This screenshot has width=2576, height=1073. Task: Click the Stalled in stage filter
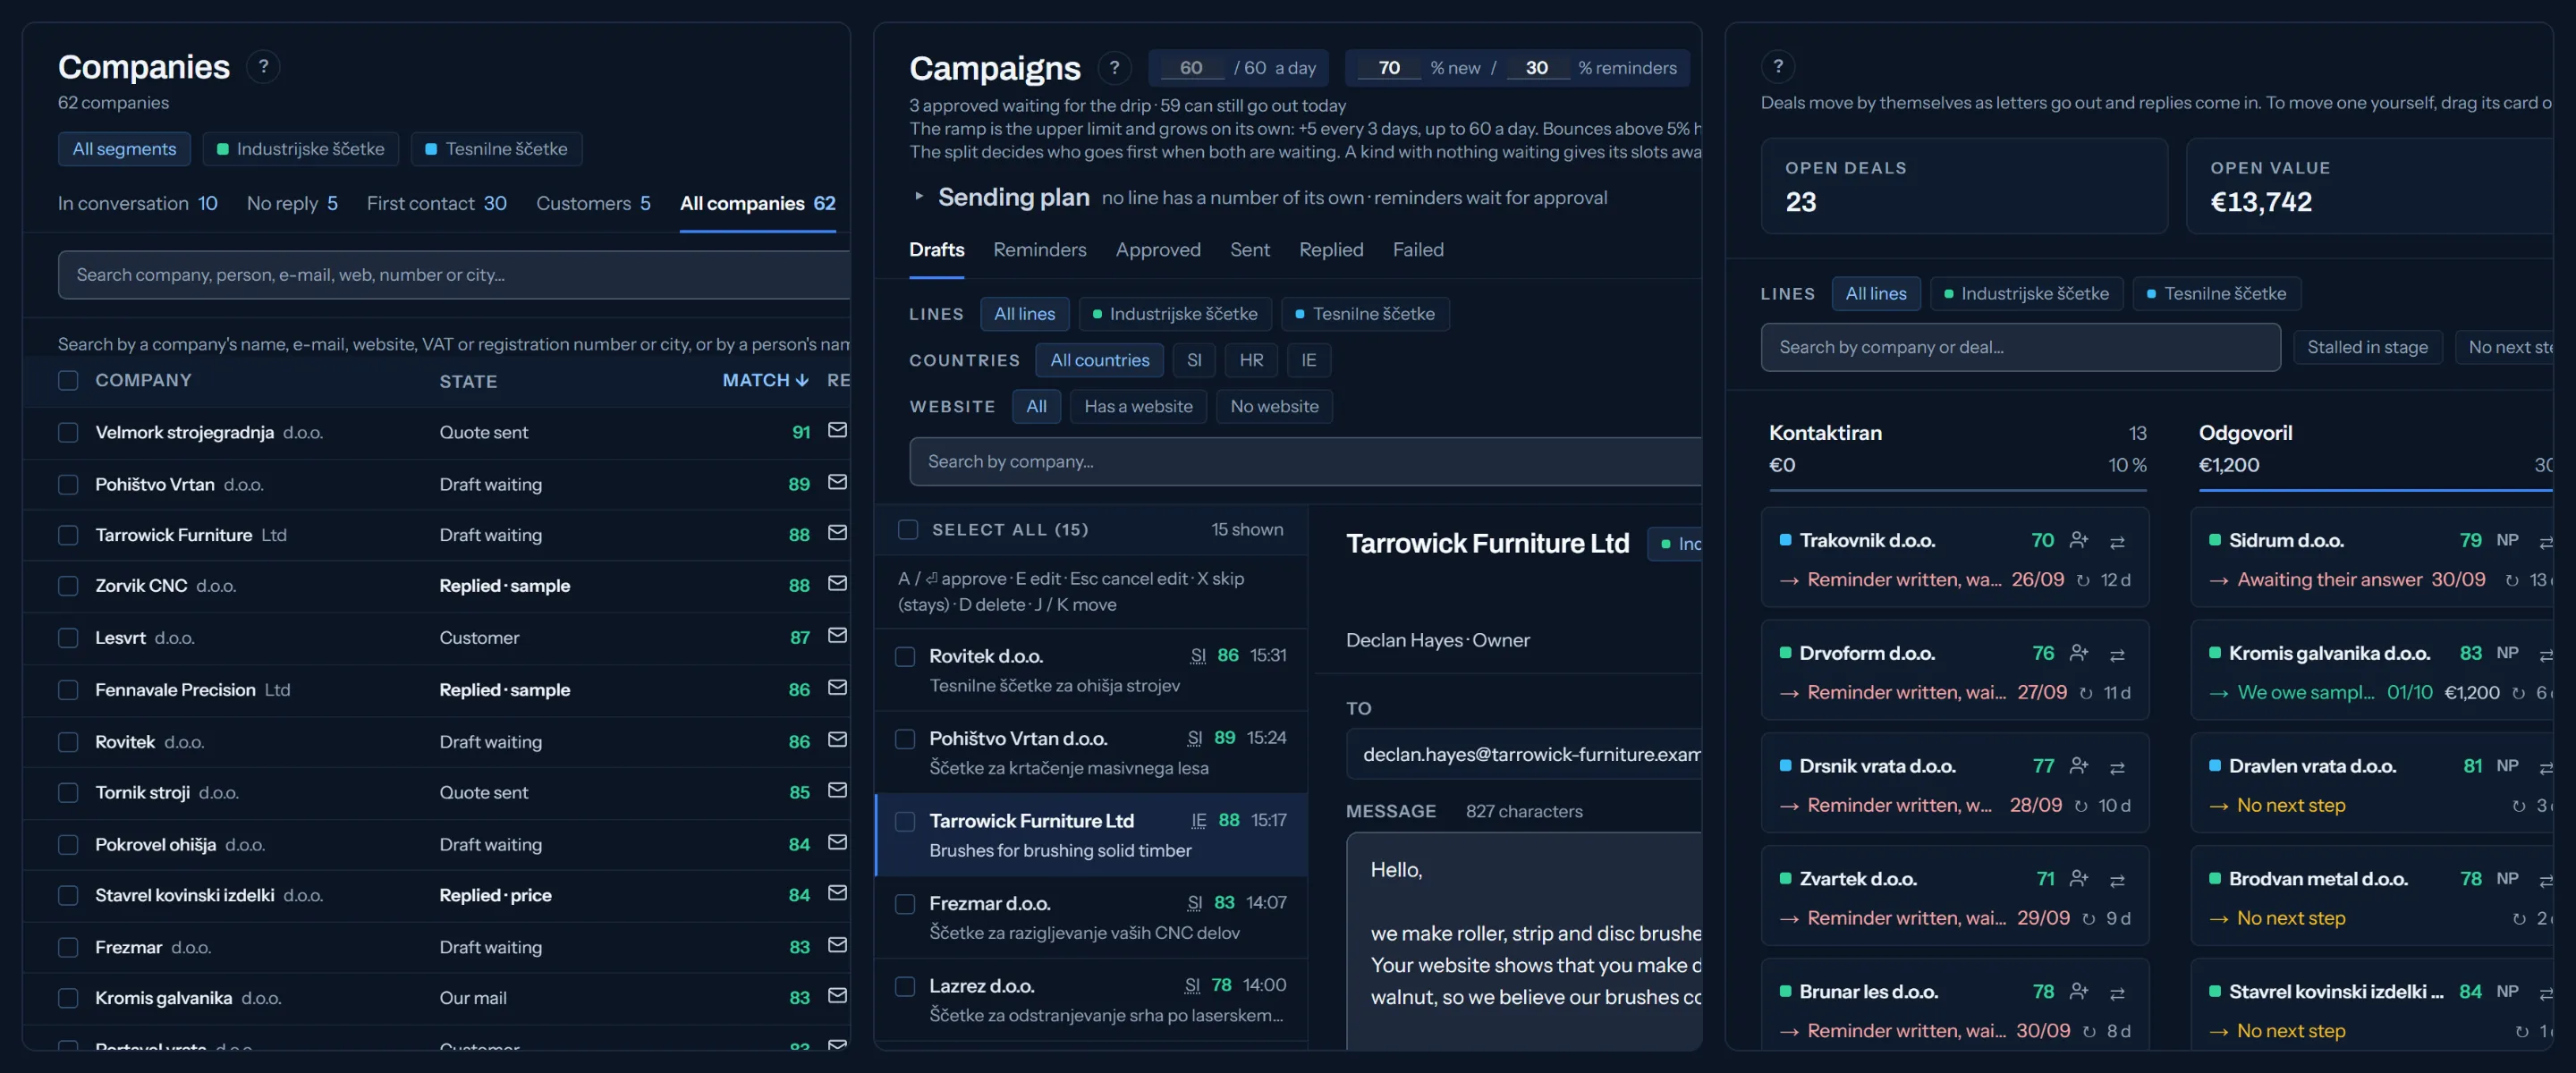[x=2367, y=347]
